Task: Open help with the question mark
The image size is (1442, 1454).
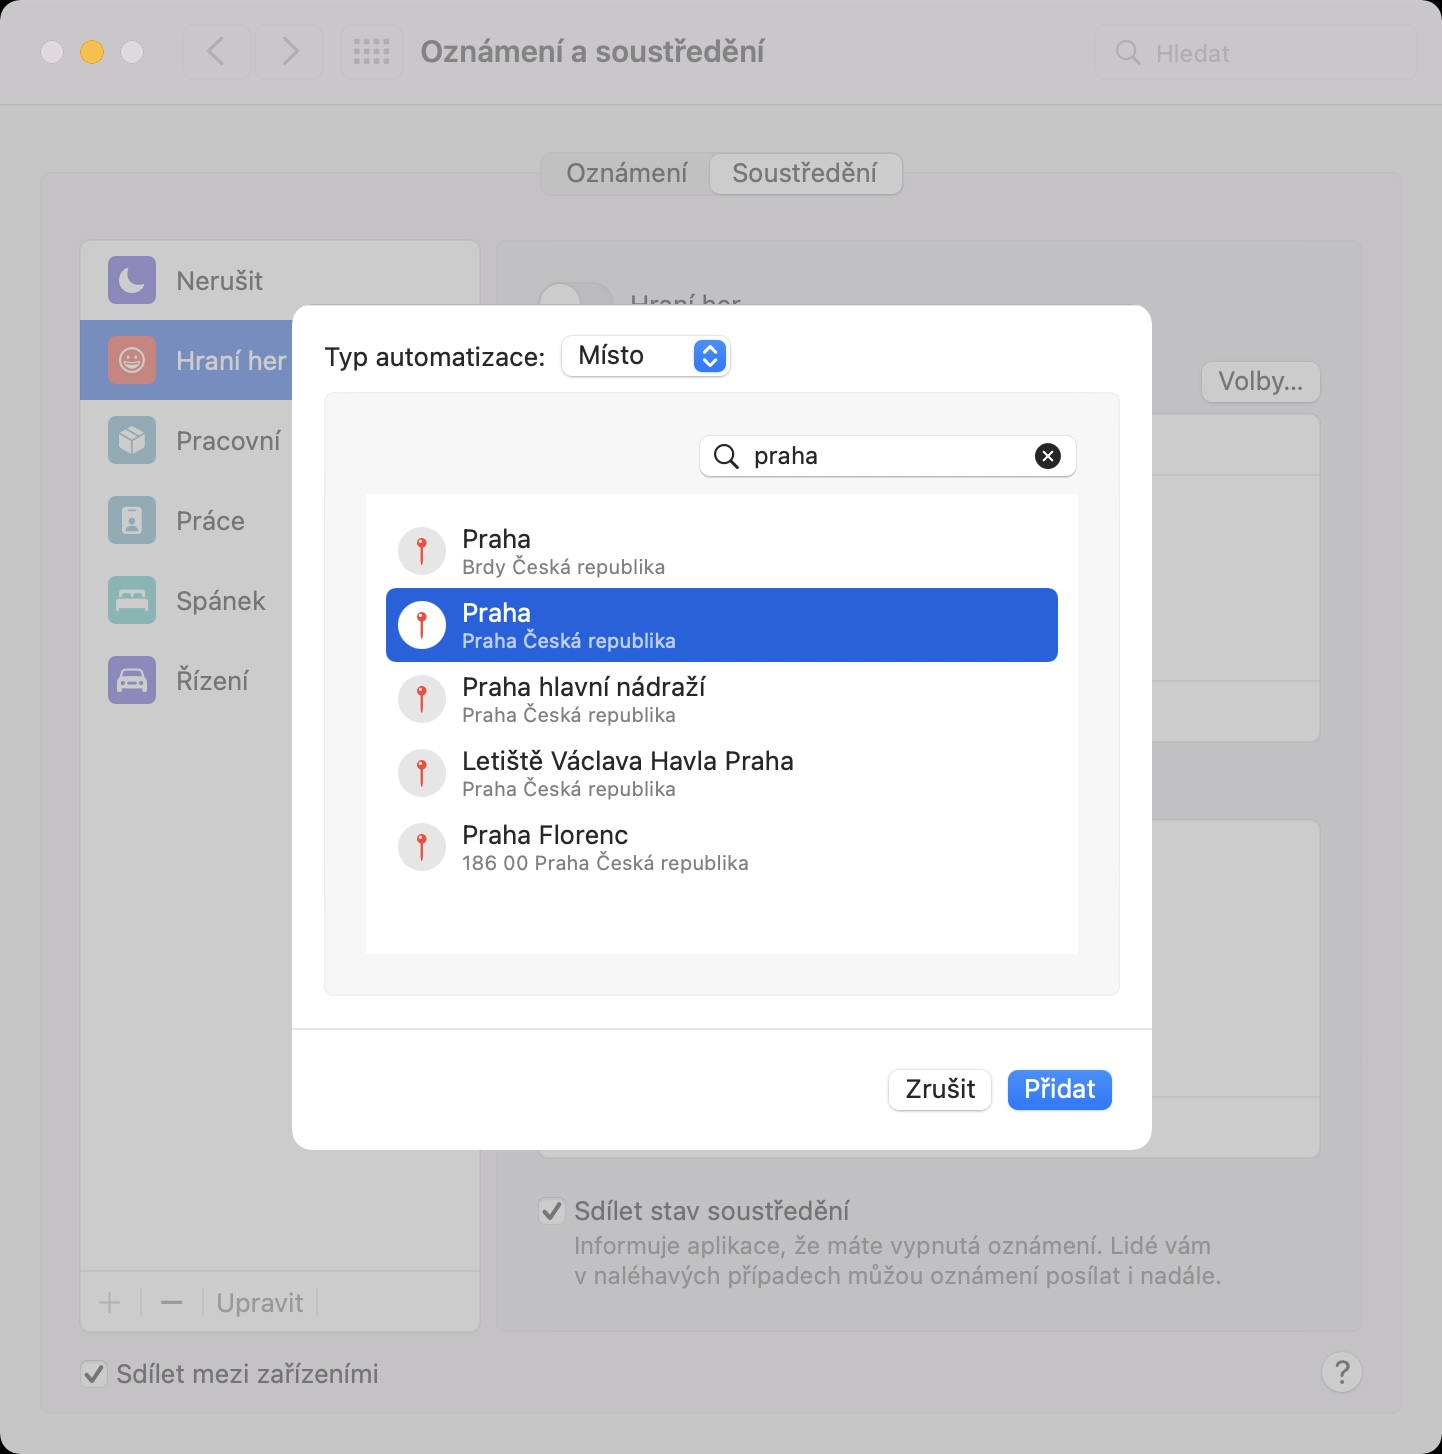Action: pyautogui.click(x=1342, y=1372)
